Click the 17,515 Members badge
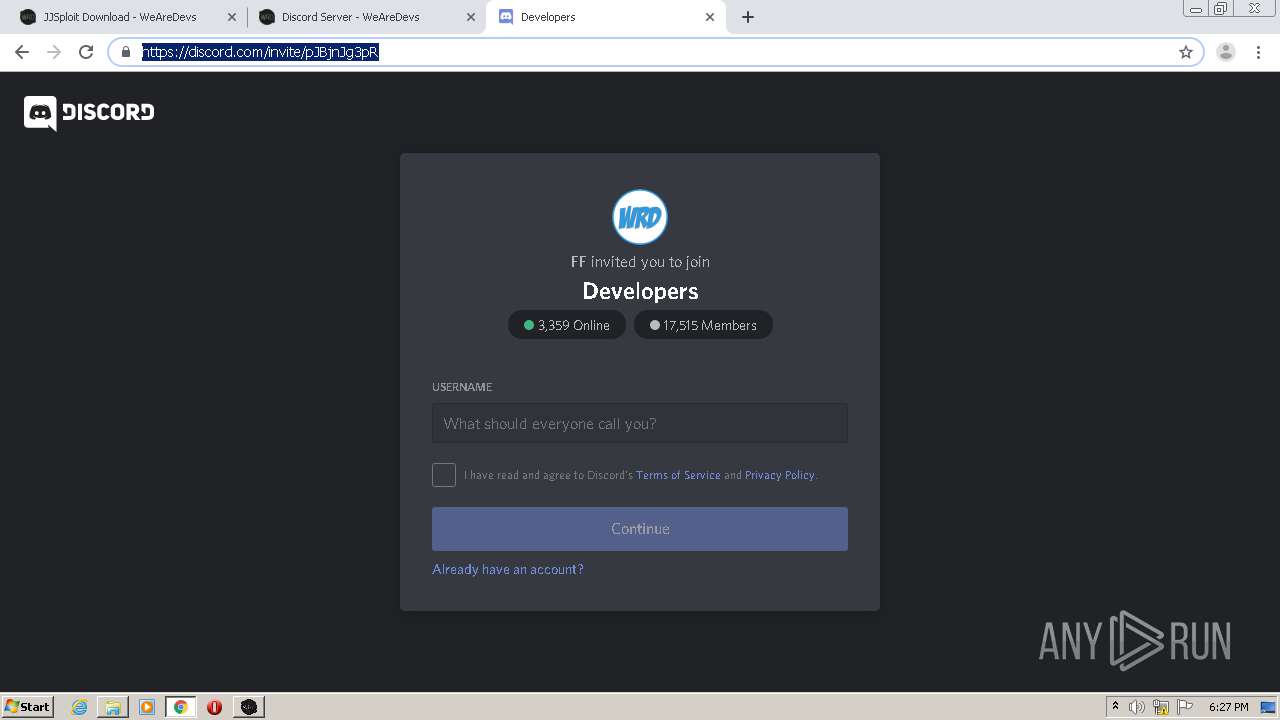This screenshot has height=720, width=1280. [703, 325]
